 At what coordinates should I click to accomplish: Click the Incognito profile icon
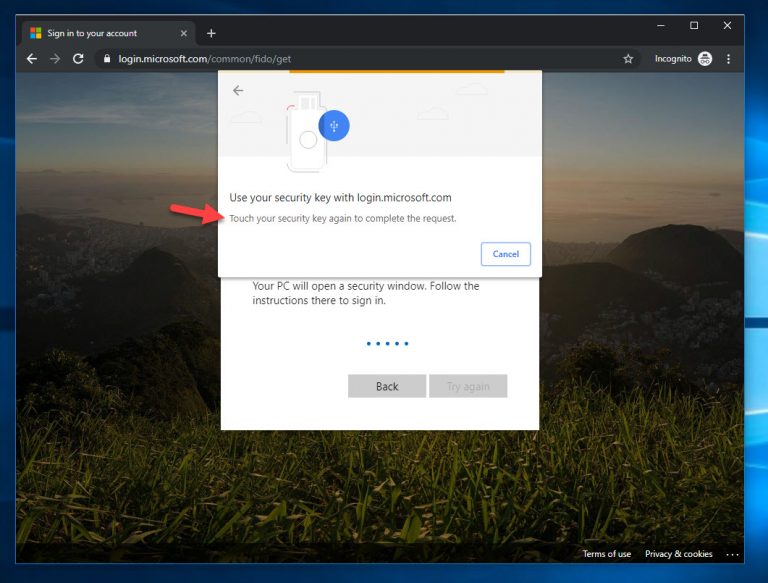click(705, 59)
